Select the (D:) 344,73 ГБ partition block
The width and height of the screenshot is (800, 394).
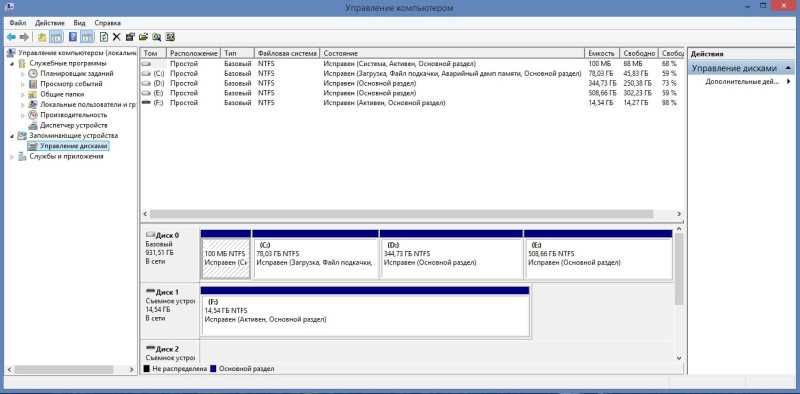(x=452, y=254)
